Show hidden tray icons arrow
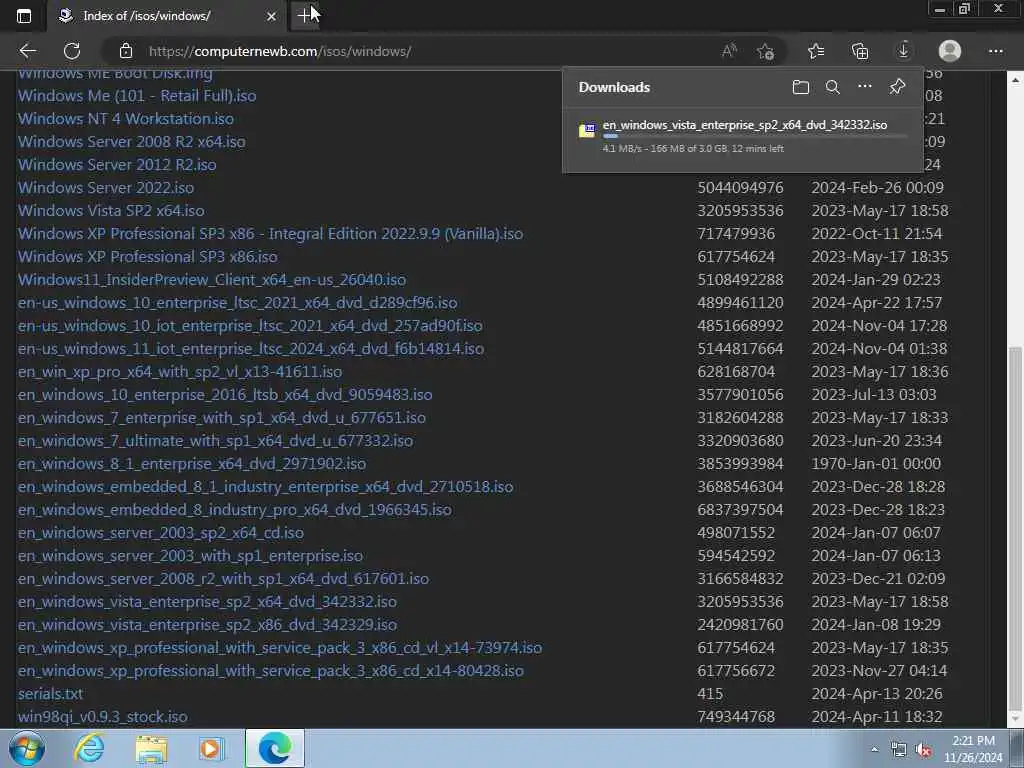1024x768 pixels. coord(874,750)
